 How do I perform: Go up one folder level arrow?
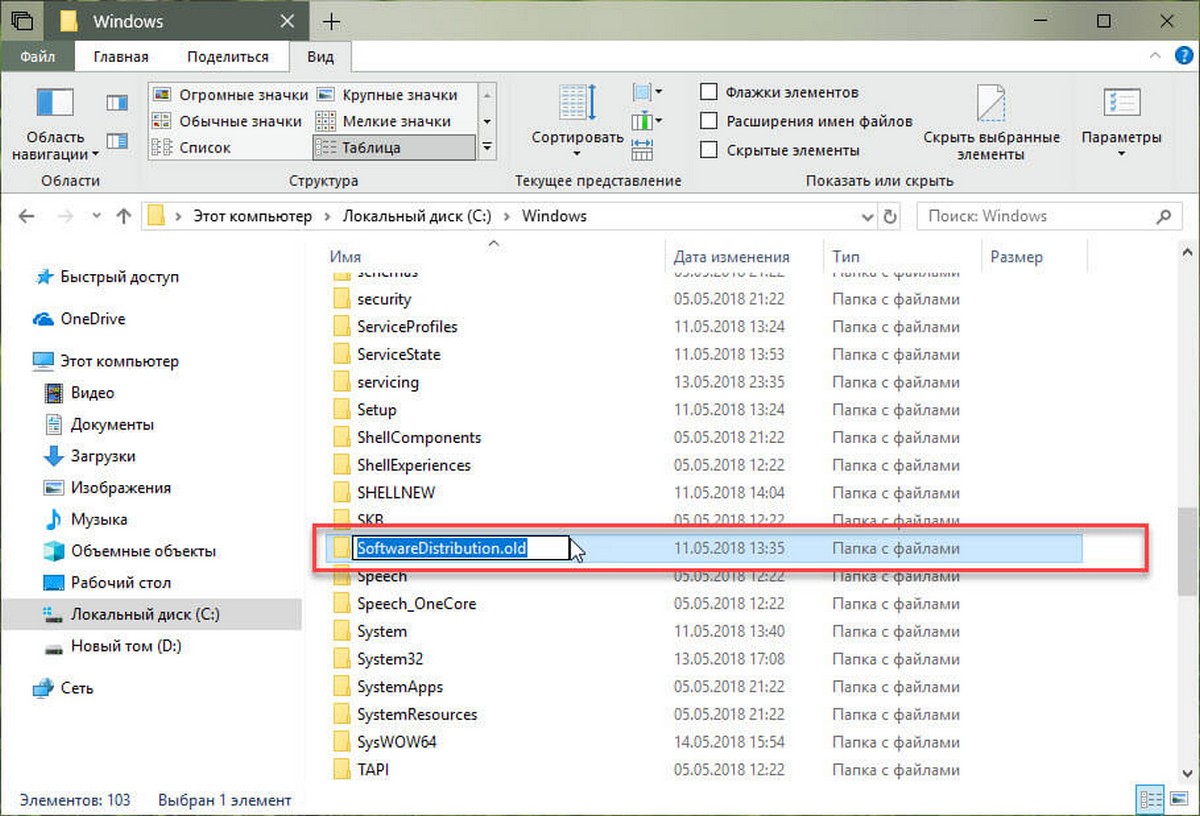[123, 216]
